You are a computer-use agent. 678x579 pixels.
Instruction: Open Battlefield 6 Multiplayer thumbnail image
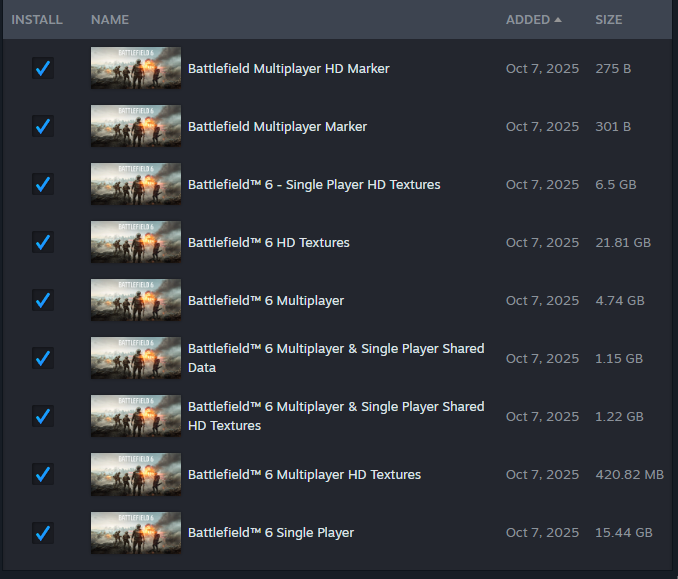[136, 300]
